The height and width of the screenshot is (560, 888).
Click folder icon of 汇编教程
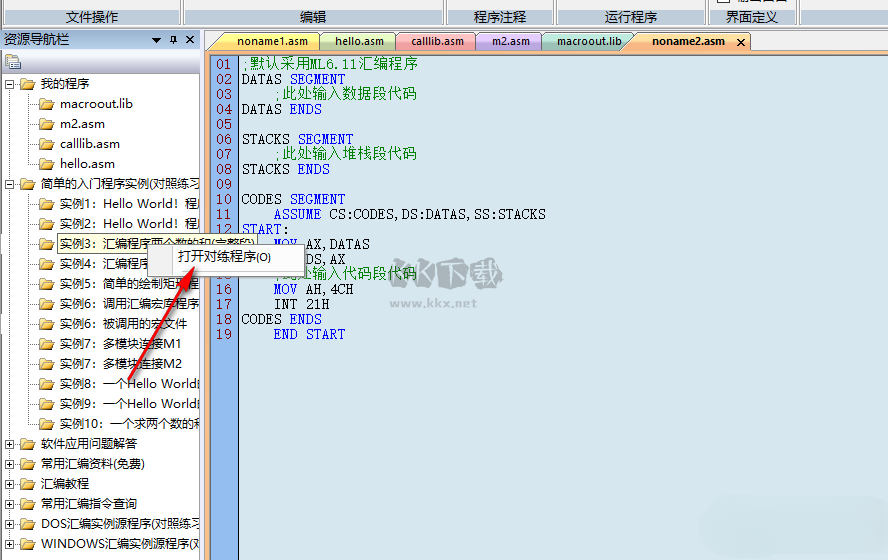[27, 484]
